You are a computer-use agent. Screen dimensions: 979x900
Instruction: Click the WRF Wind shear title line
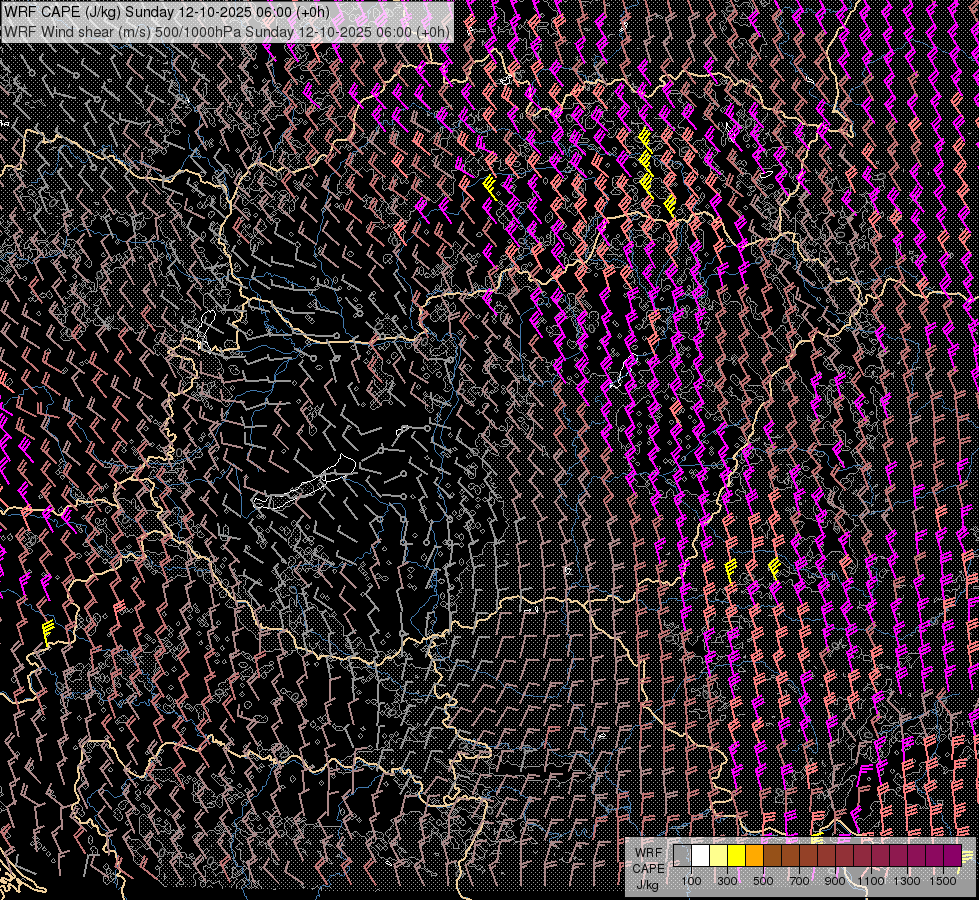227,32
